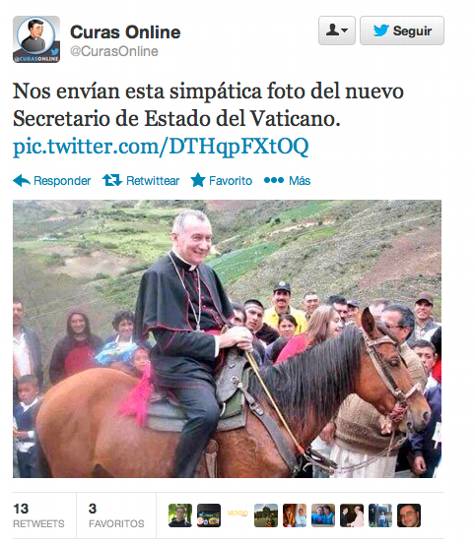Screen dimensions: 475x544
Task: Click the @CurasOnline handle
Action: [114, 51]
